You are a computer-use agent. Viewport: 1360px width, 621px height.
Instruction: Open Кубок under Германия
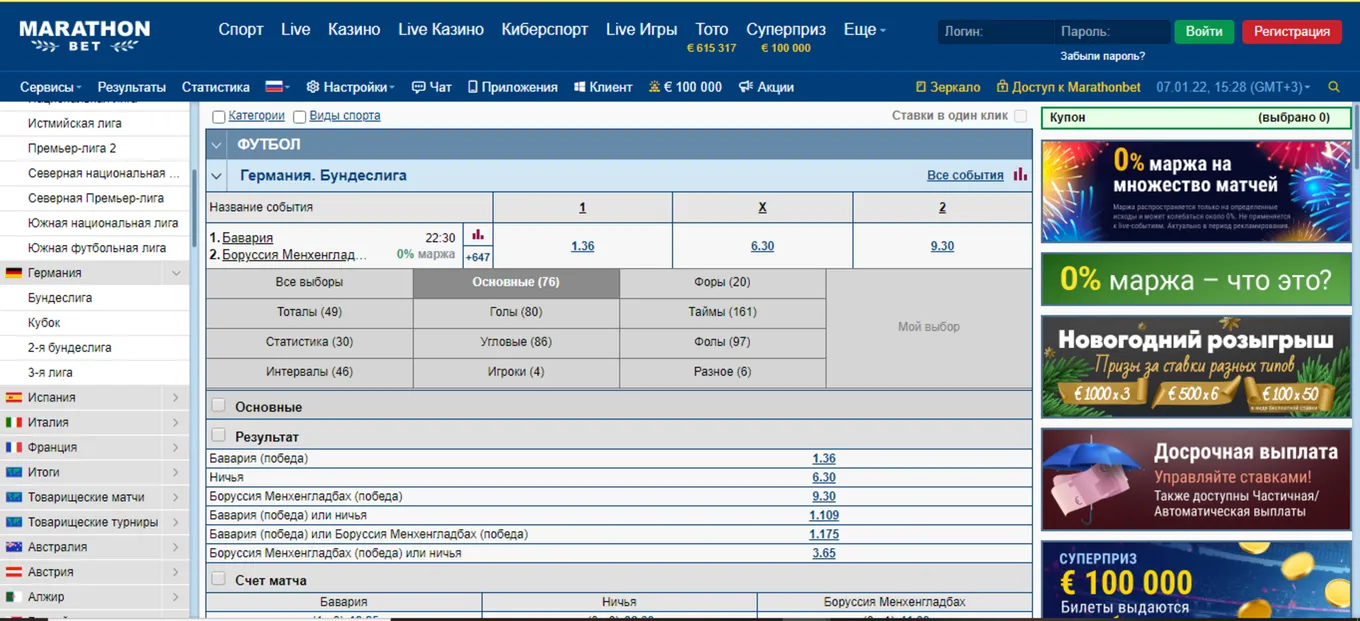(44, 323)
